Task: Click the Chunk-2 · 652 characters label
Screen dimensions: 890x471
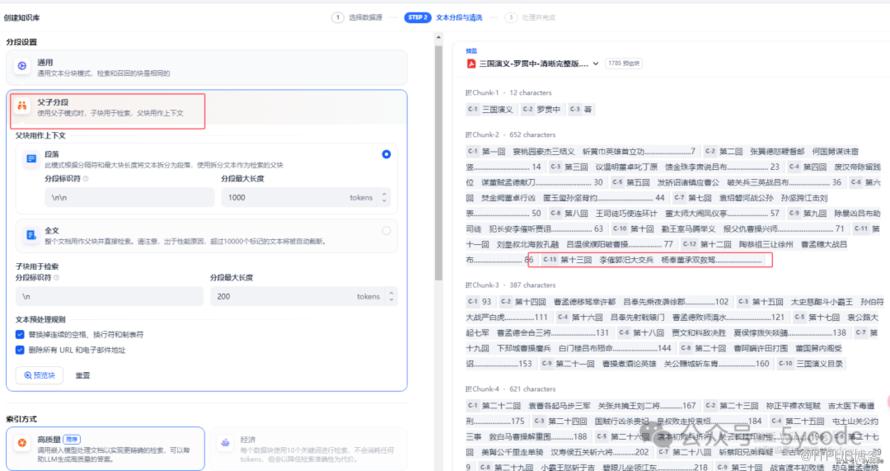Action: pos(511,134)
